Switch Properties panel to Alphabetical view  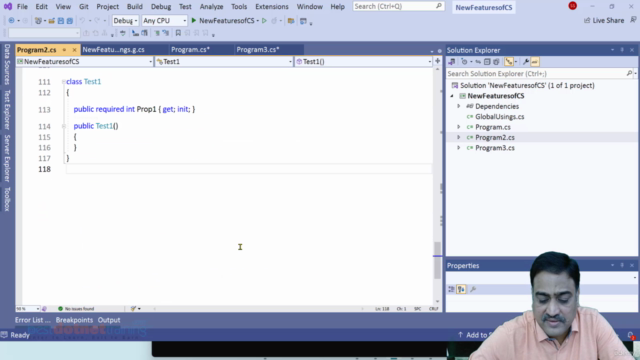point(461,289)
